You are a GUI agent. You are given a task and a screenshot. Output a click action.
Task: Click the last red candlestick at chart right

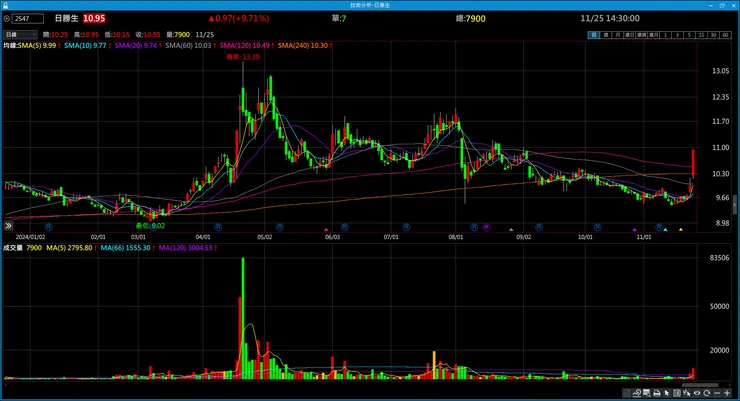pyautogui.click(x=693, y=163)
